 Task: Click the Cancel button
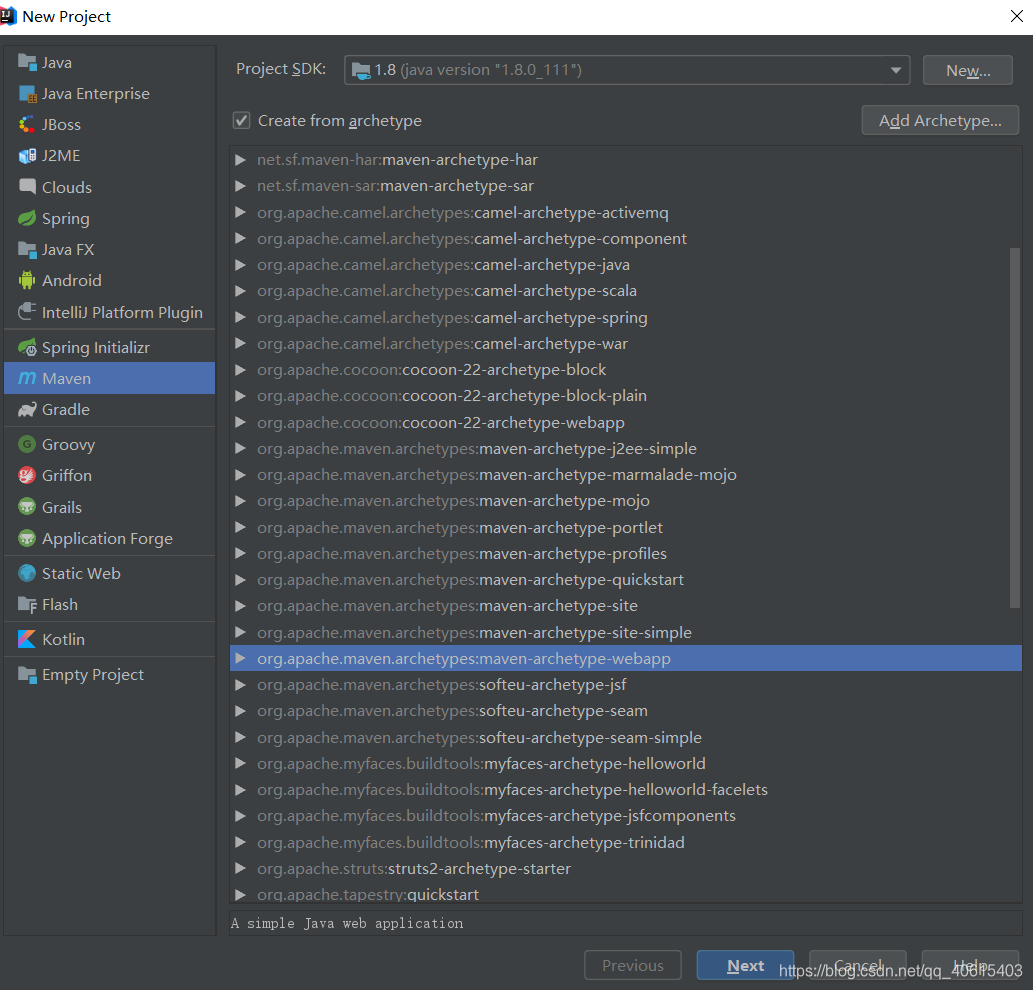click(858, 966)
